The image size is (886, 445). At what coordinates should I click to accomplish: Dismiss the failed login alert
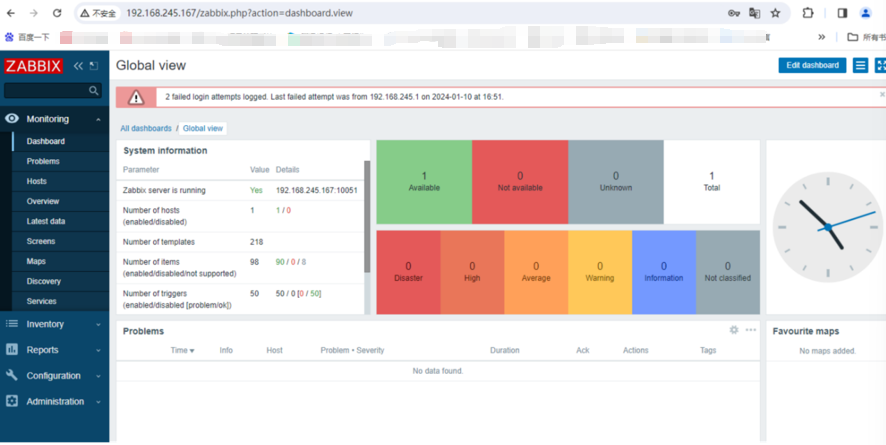click(882, 95)
